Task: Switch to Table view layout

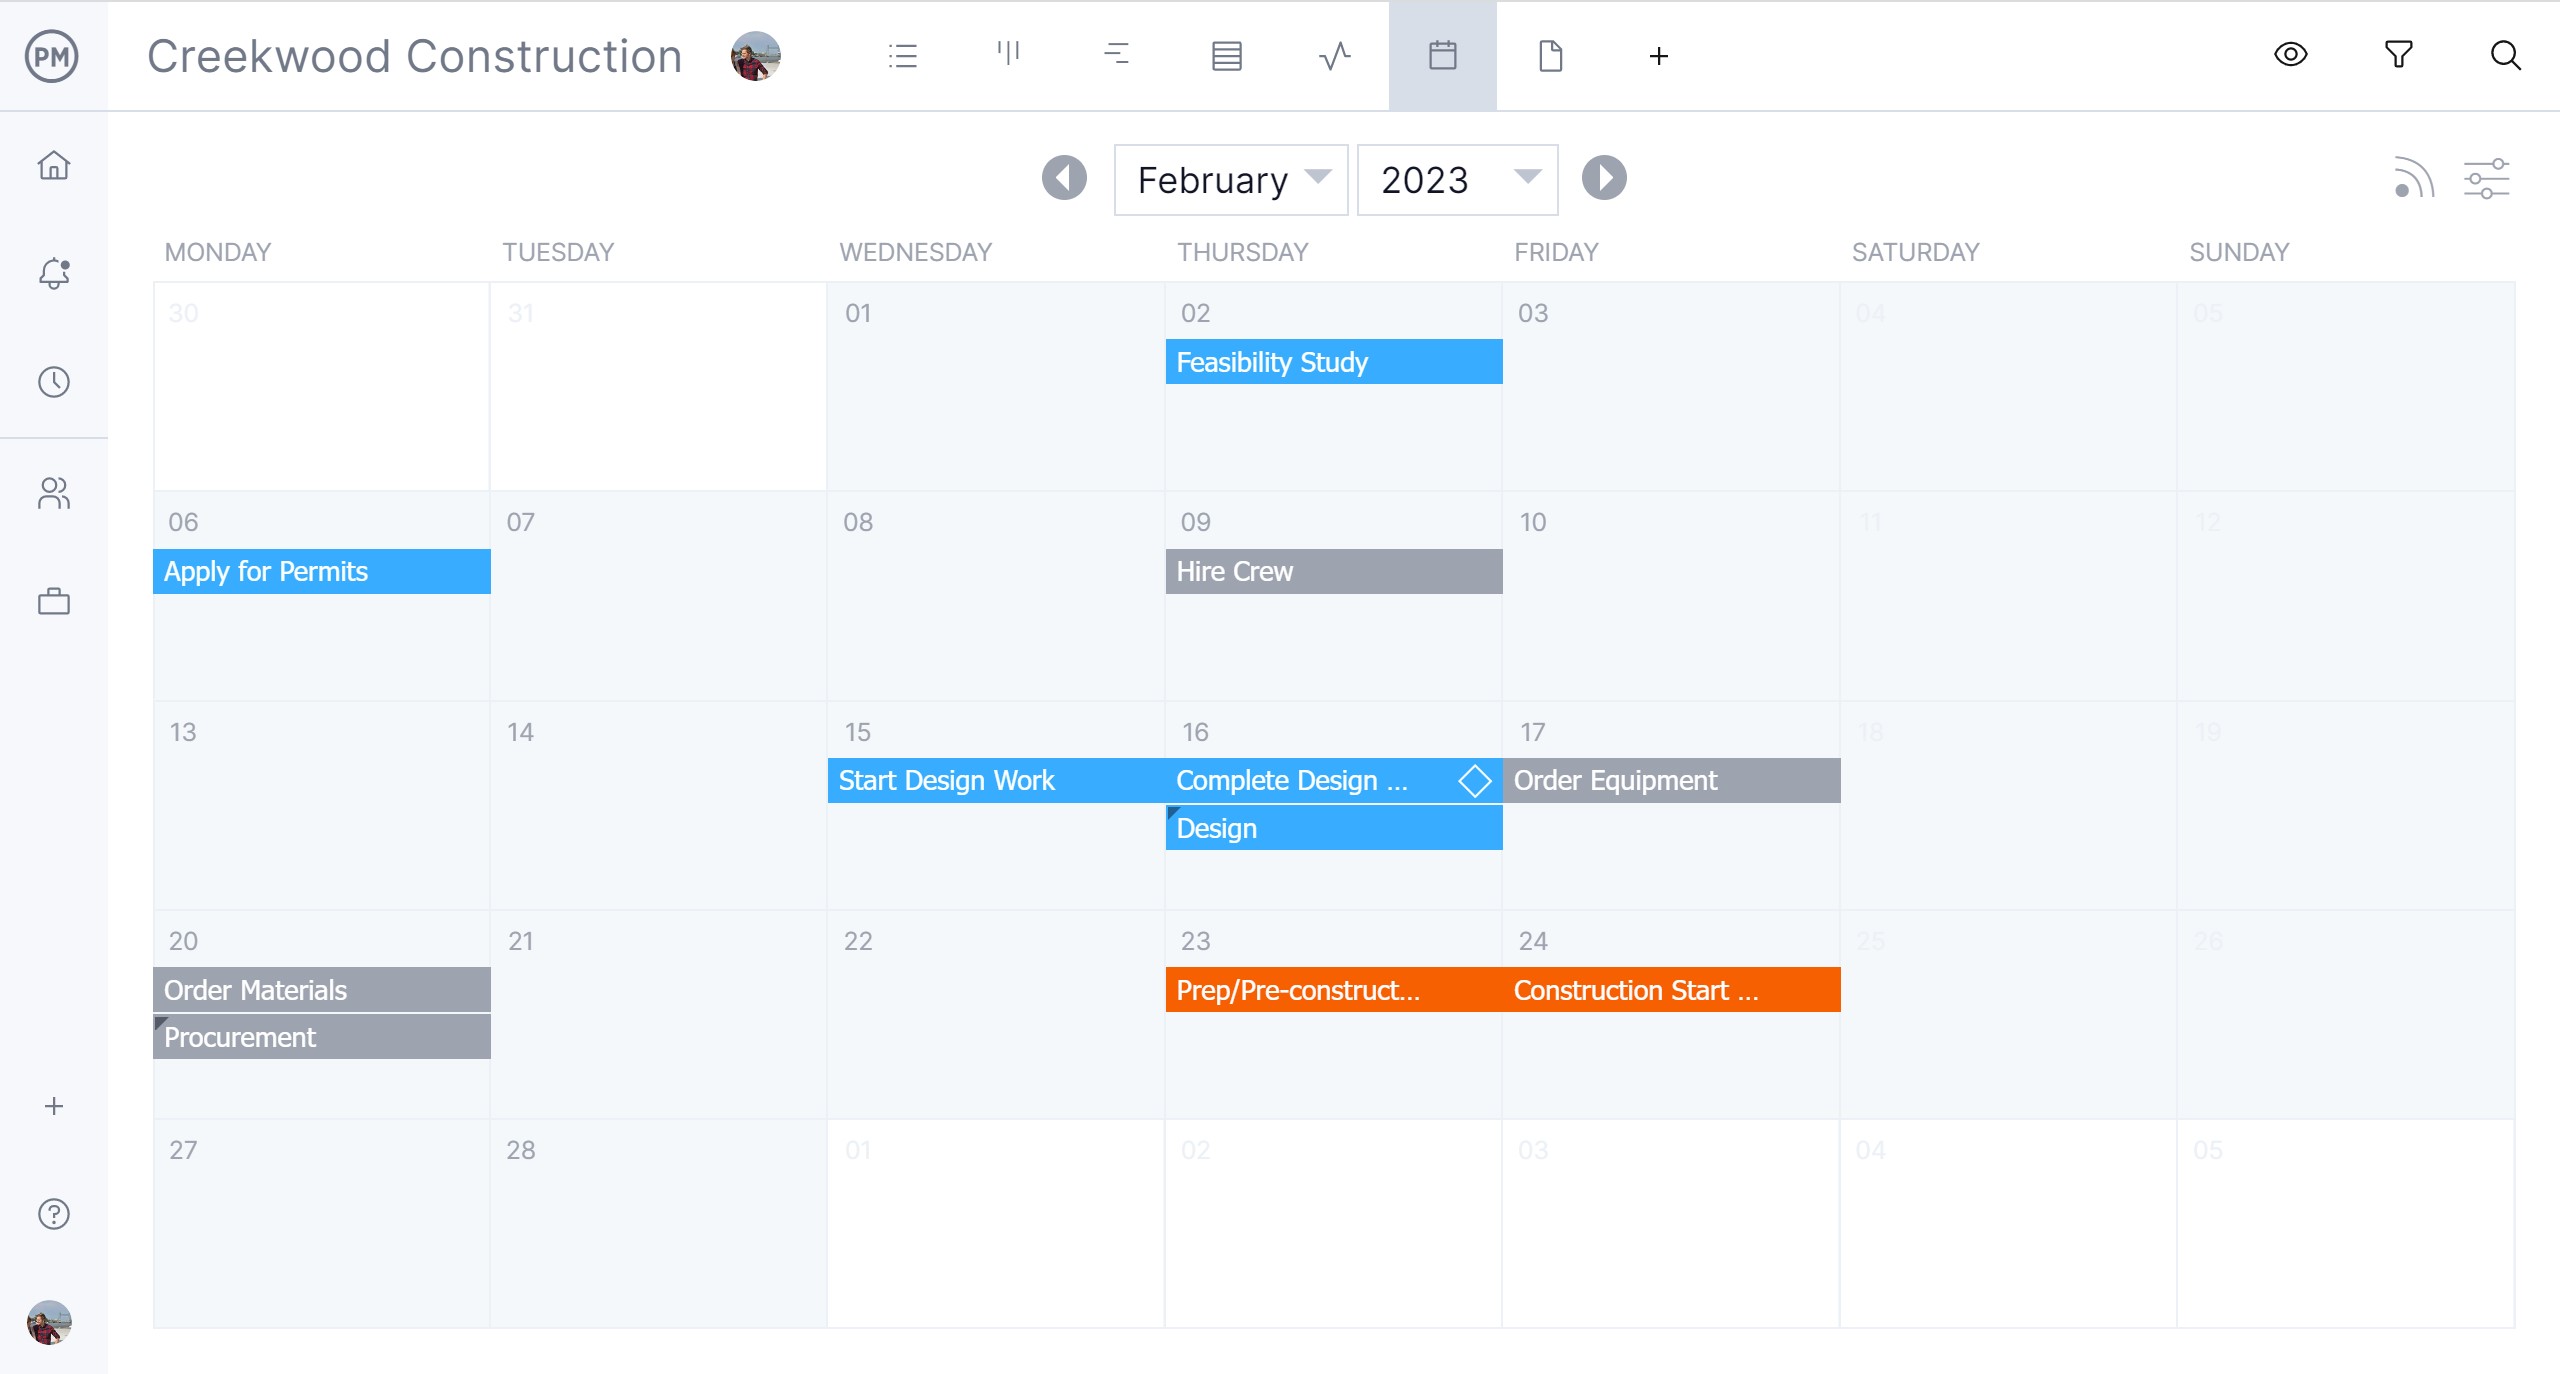Action: point(1226,56)
